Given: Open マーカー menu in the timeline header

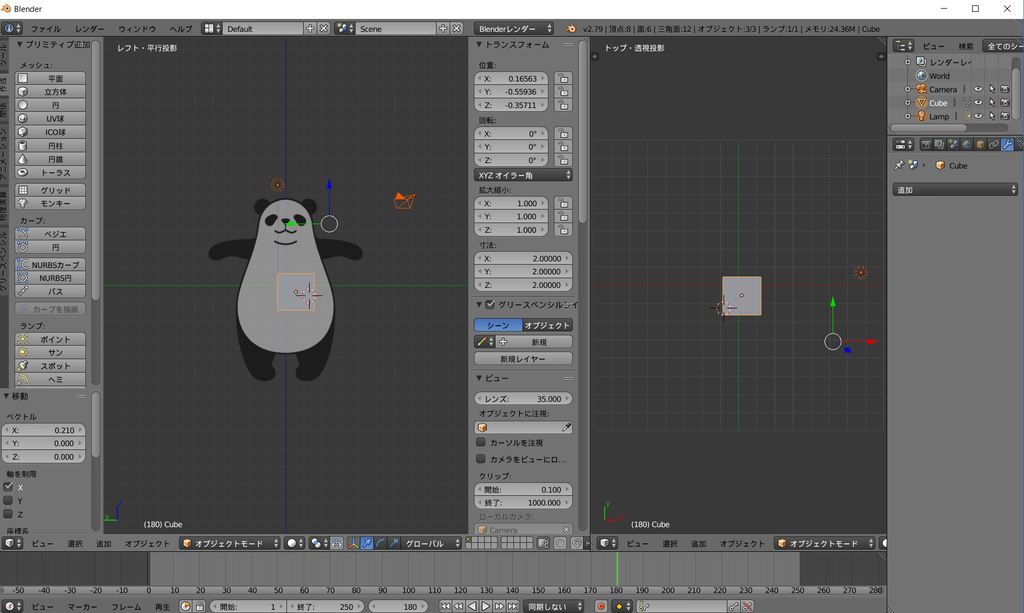Looking at the screenshot, I should pos(82,606).
